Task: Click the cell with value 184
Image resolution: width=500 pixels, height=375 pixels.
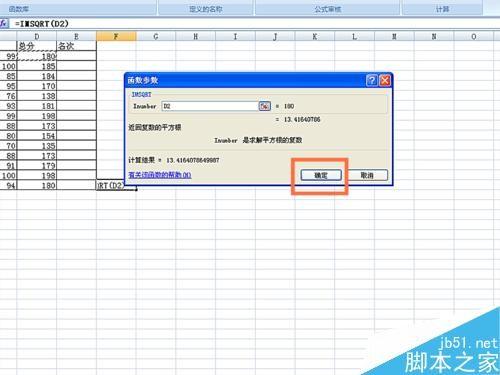Action: click(x=36, y=76)
